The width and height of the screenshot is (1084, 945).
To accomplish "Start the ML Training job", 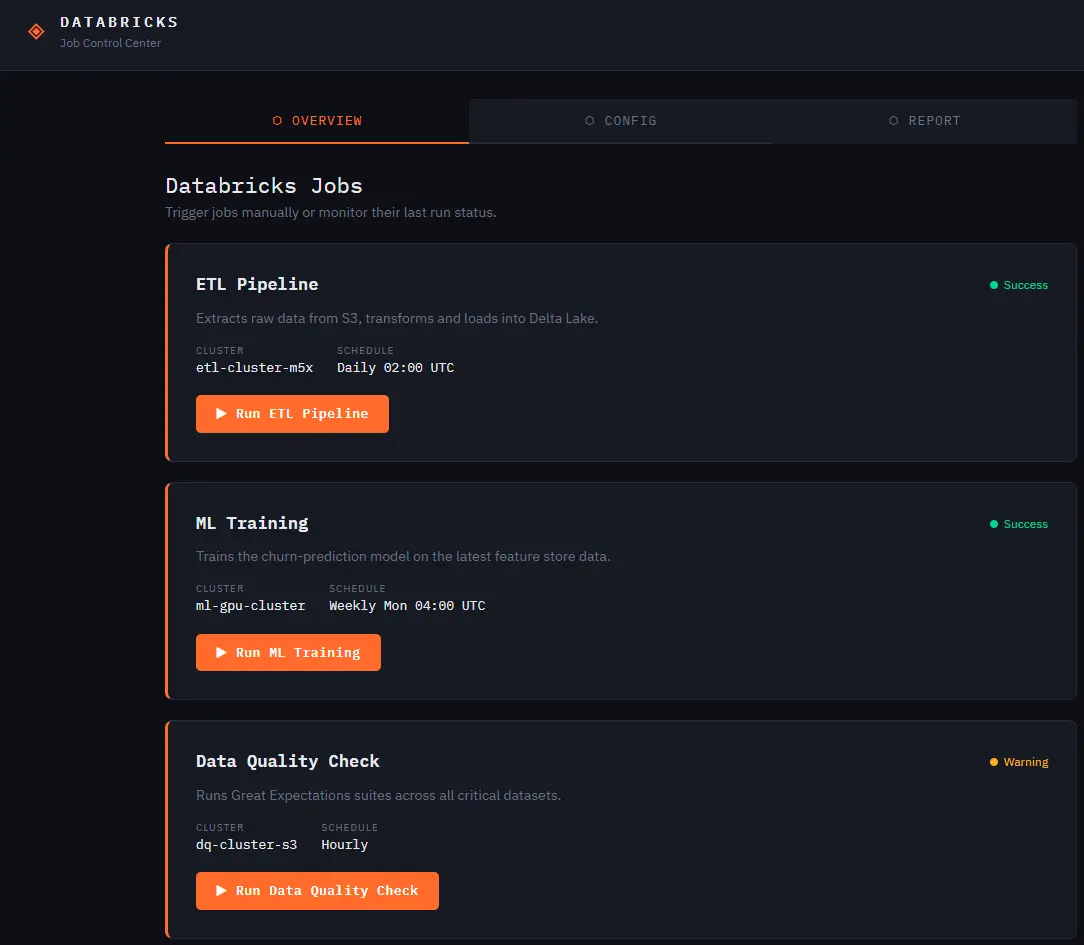I will tap(288, 653).
